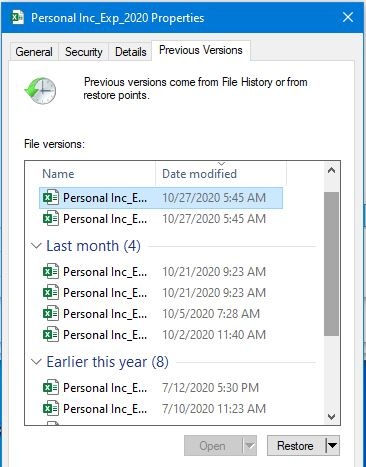
Task: Open the Details tab
Action: point(130,52)
